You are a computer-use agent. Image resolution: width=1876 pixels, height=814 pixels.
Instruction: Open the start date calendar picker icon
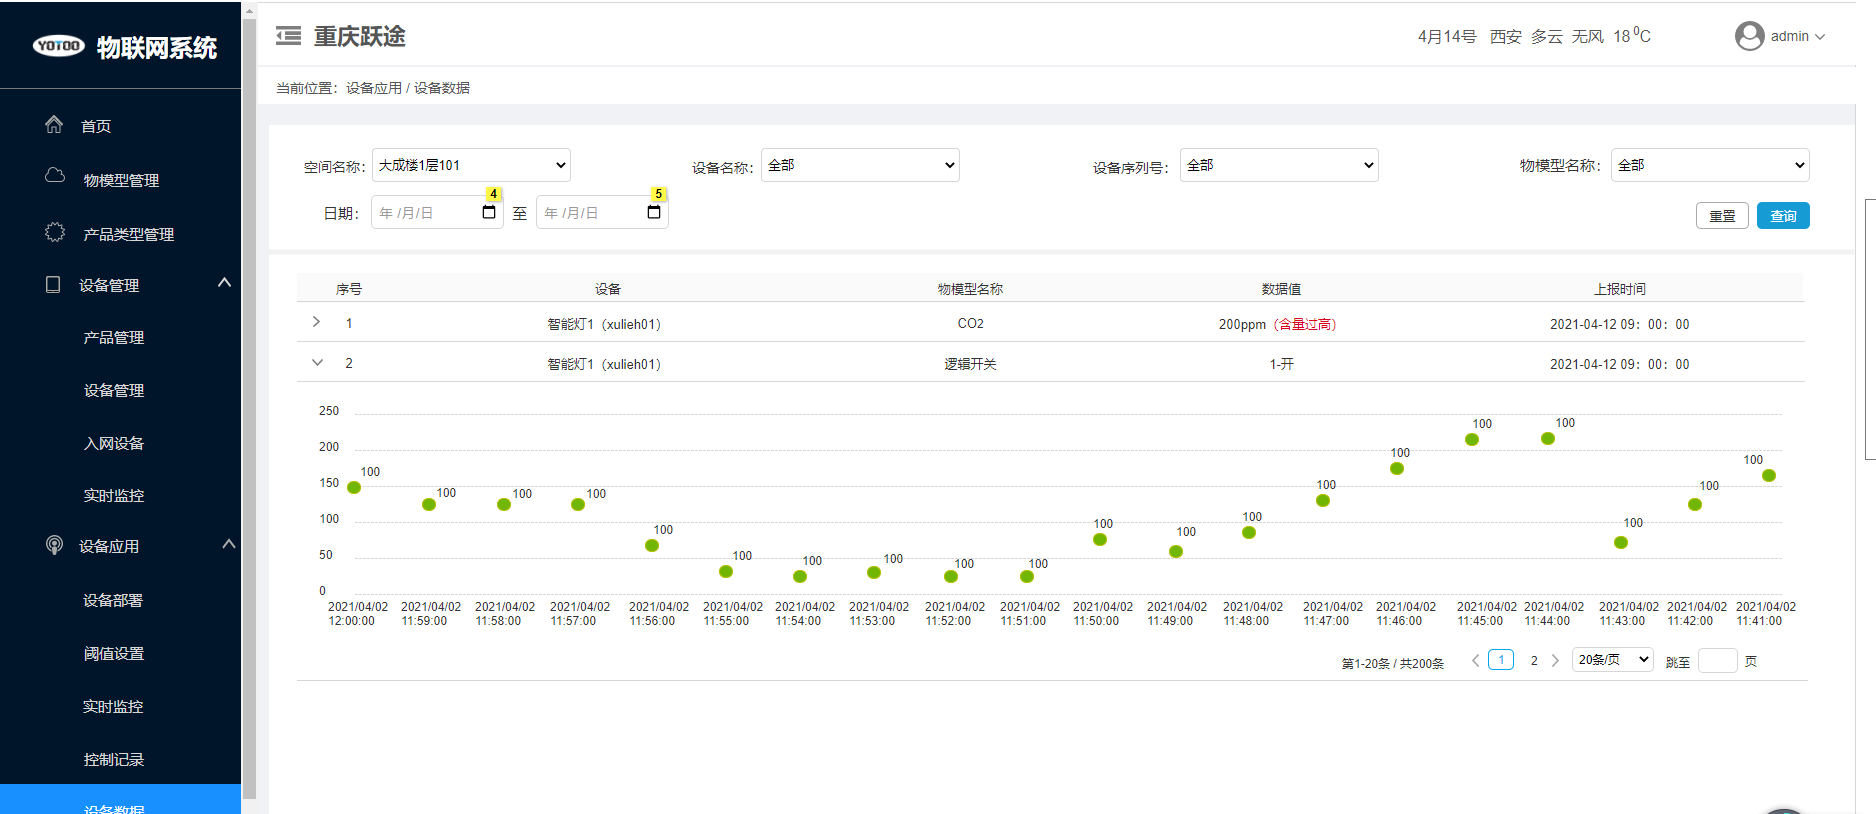tap(489, 212)
